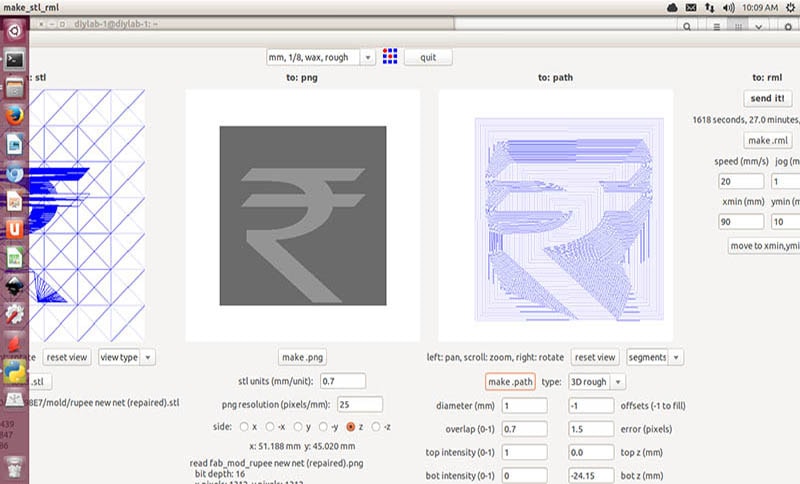Click the bot z (mm) field showing -24.15

click(591, 475)
